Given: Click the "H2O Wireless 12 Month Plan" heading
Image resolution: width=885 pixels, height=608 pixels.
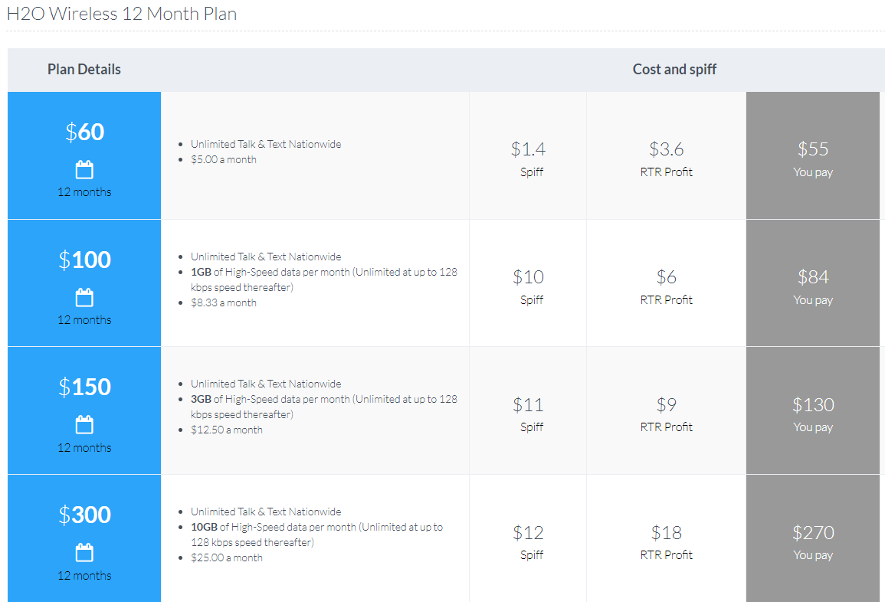Looking at the screenshot, I should [x=122, y=14].
